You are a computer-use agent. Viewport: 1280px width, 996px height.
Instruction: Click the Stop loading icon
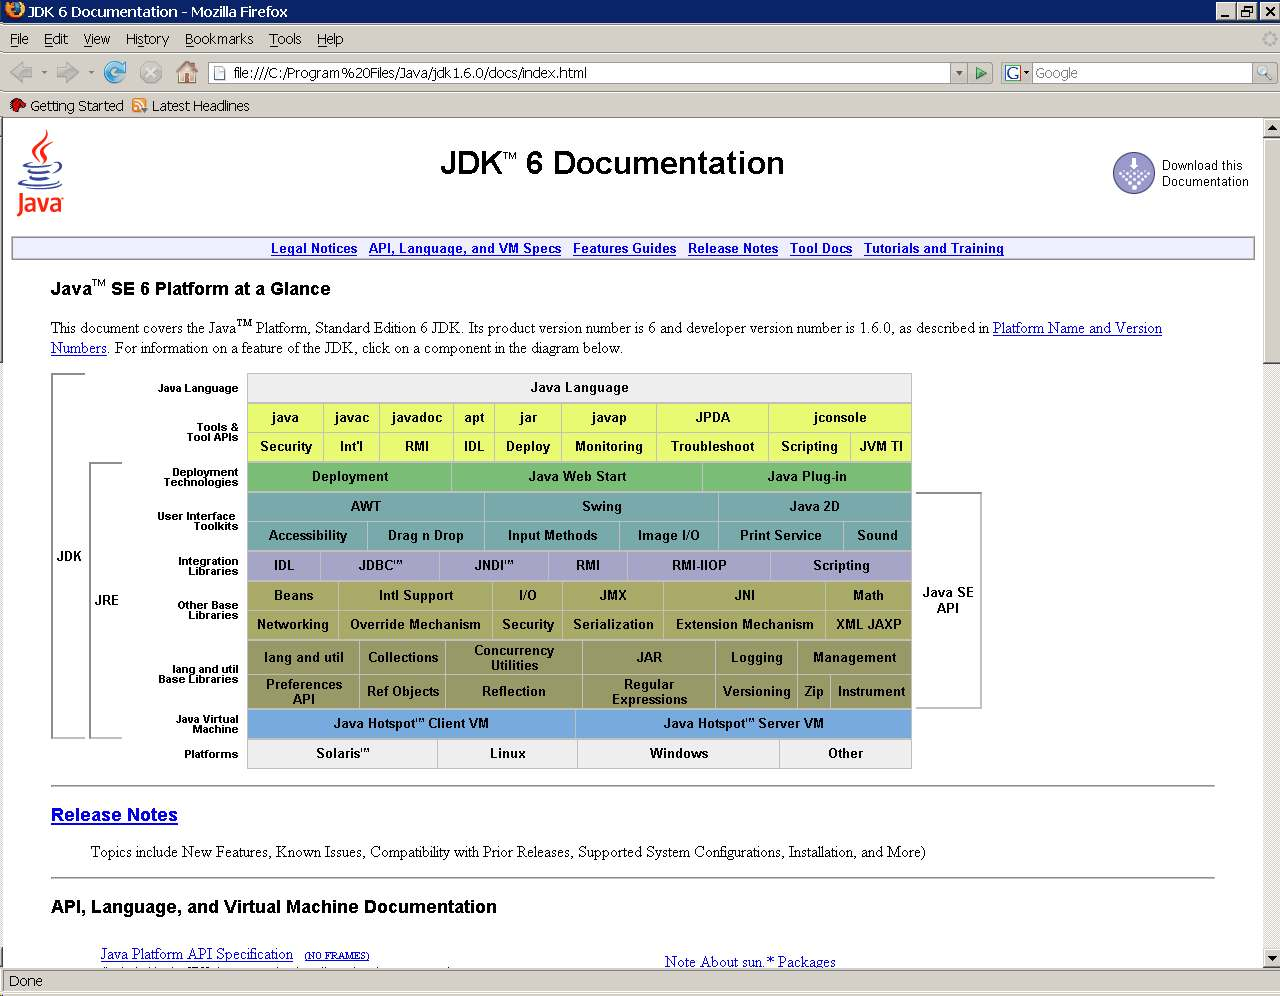click(151, 72)
